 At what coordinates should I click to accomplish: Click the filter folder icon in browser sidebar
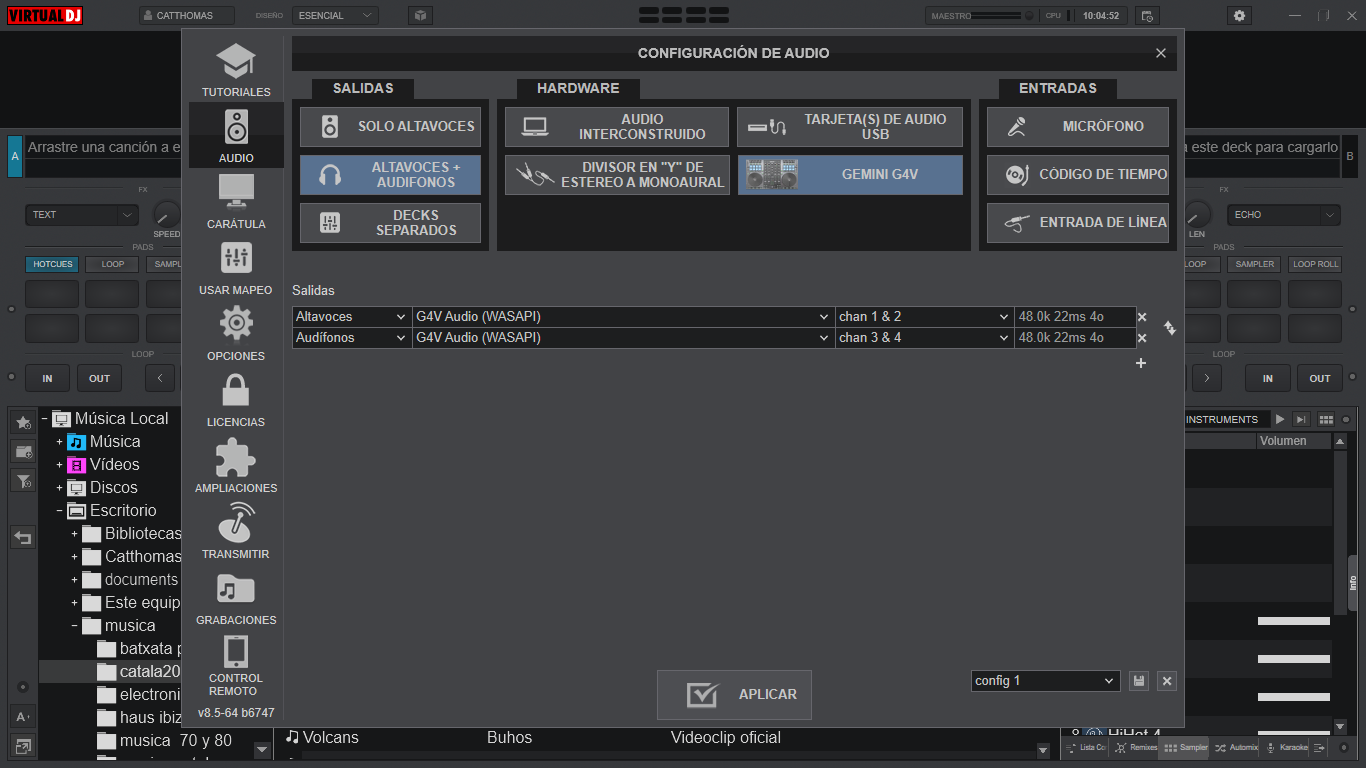[23, 481]
